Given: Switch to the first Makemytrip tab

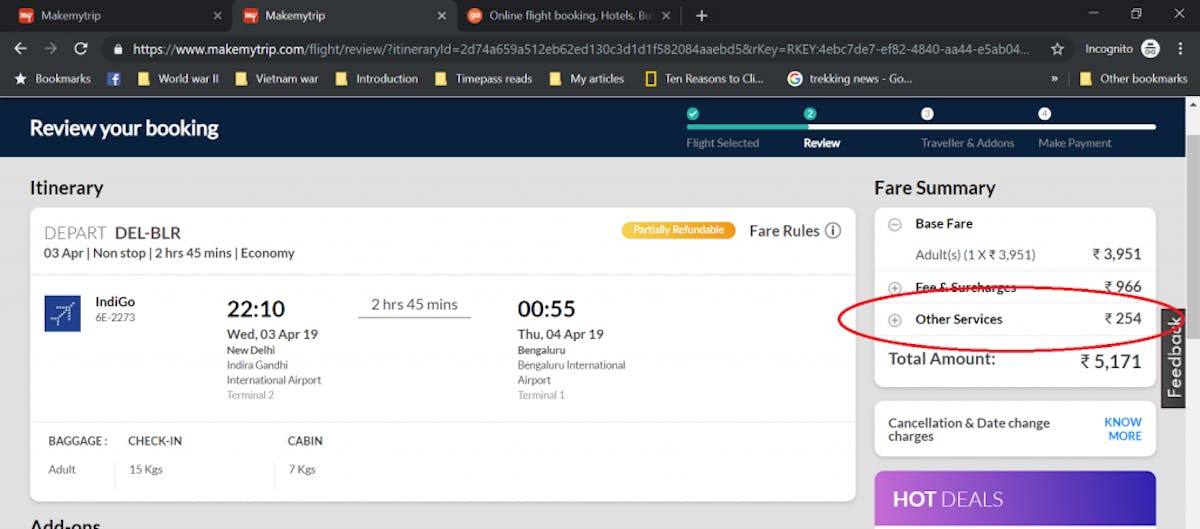Looking at the screenshot, I should [115, 16].
